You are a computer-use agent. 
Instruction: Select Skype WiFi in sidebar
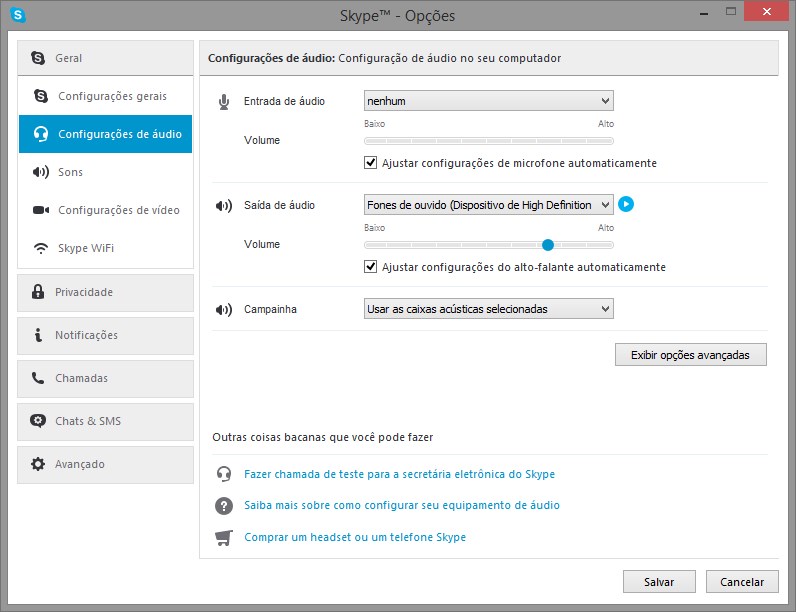coord(106,248)
